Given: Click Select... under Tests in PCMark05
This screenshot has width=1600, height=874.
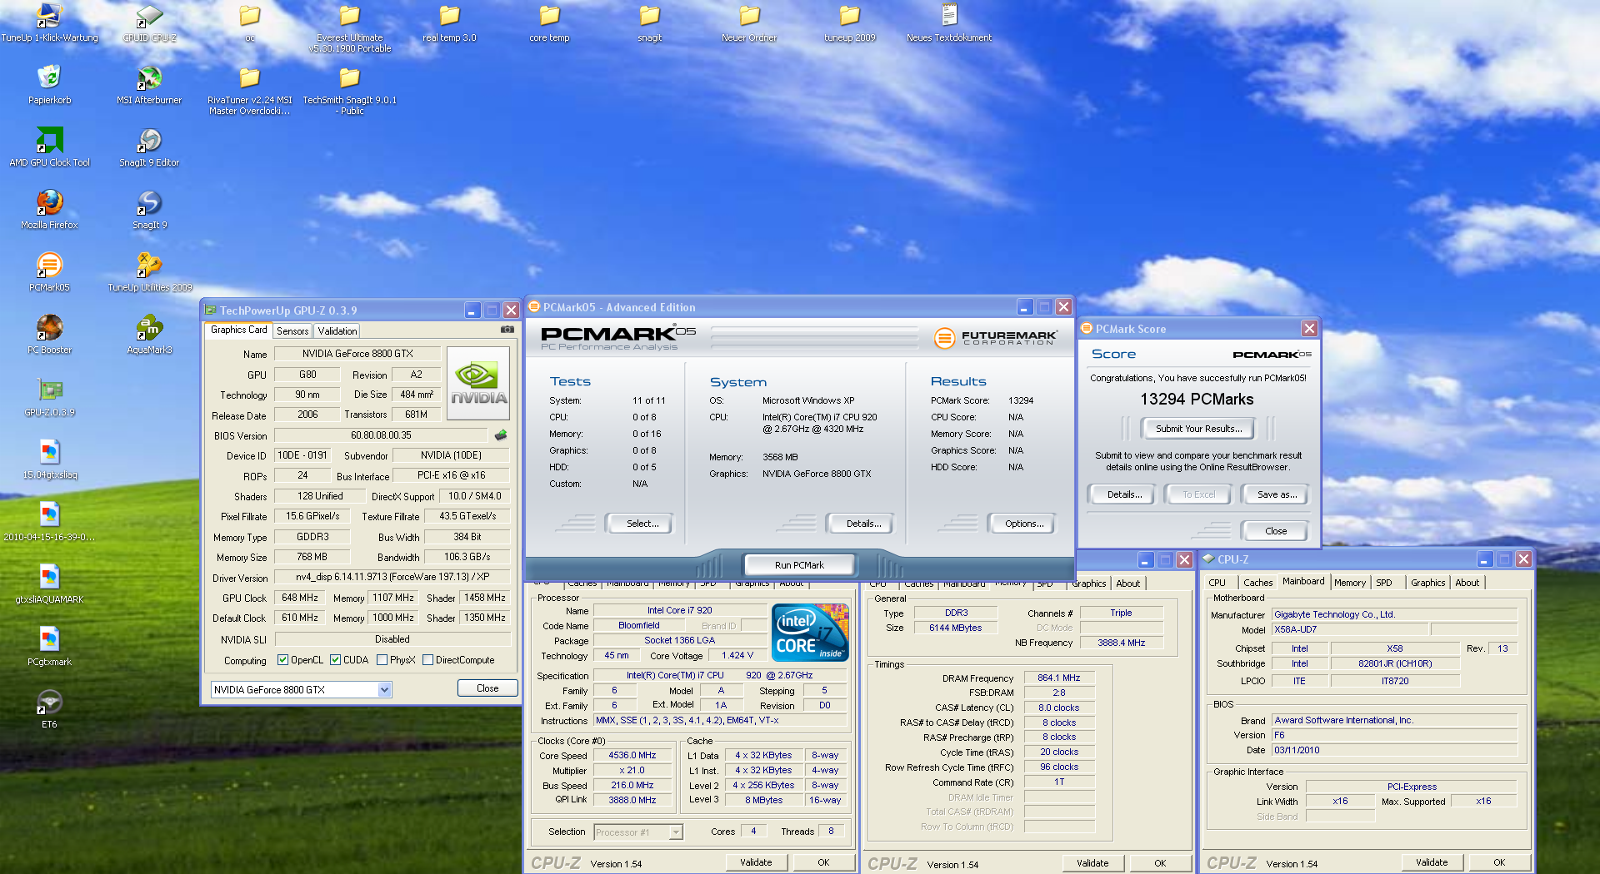Looking at the screenshot, I should click(639, 523).
